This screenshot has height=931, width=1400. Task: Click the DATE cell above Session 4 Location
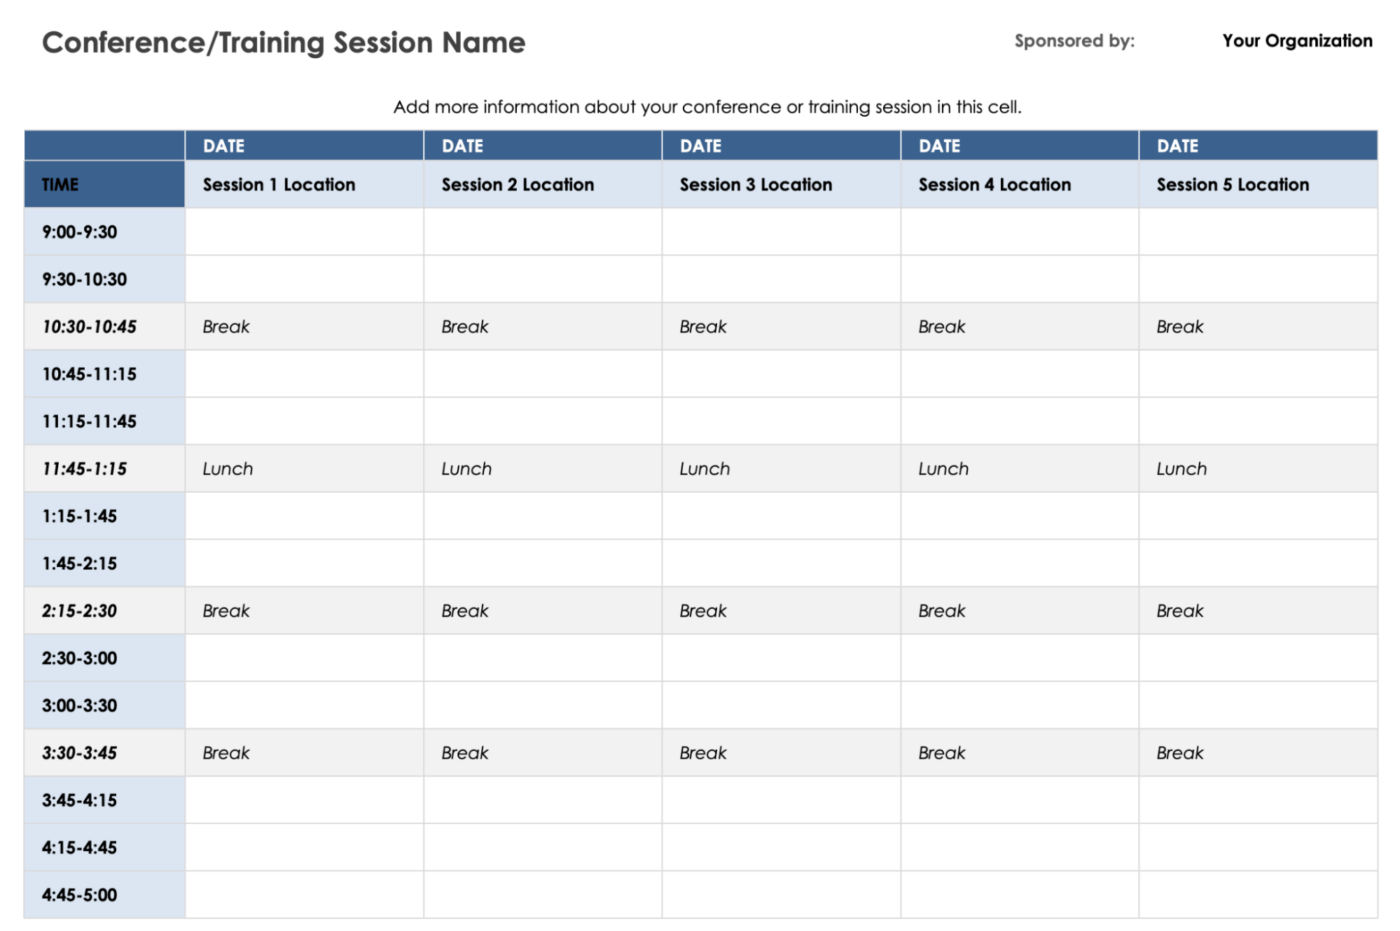[x=1019, y=146]
